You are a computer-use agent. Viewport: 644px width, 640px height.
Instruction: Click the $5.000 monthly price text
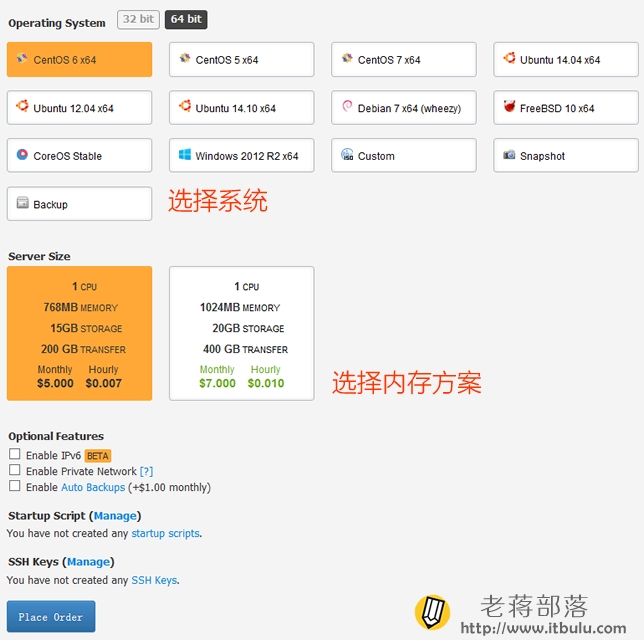coord(55,383)
